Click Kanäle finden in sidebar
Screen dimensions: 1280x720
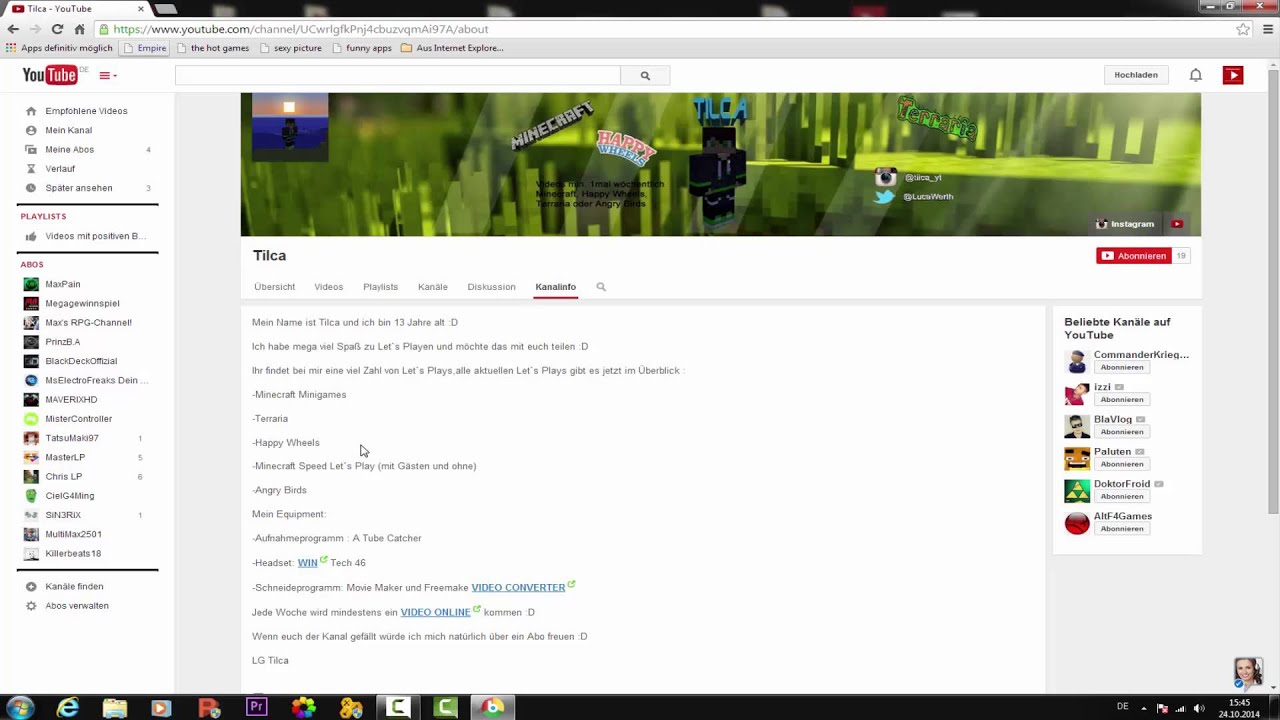coord(74,587)
